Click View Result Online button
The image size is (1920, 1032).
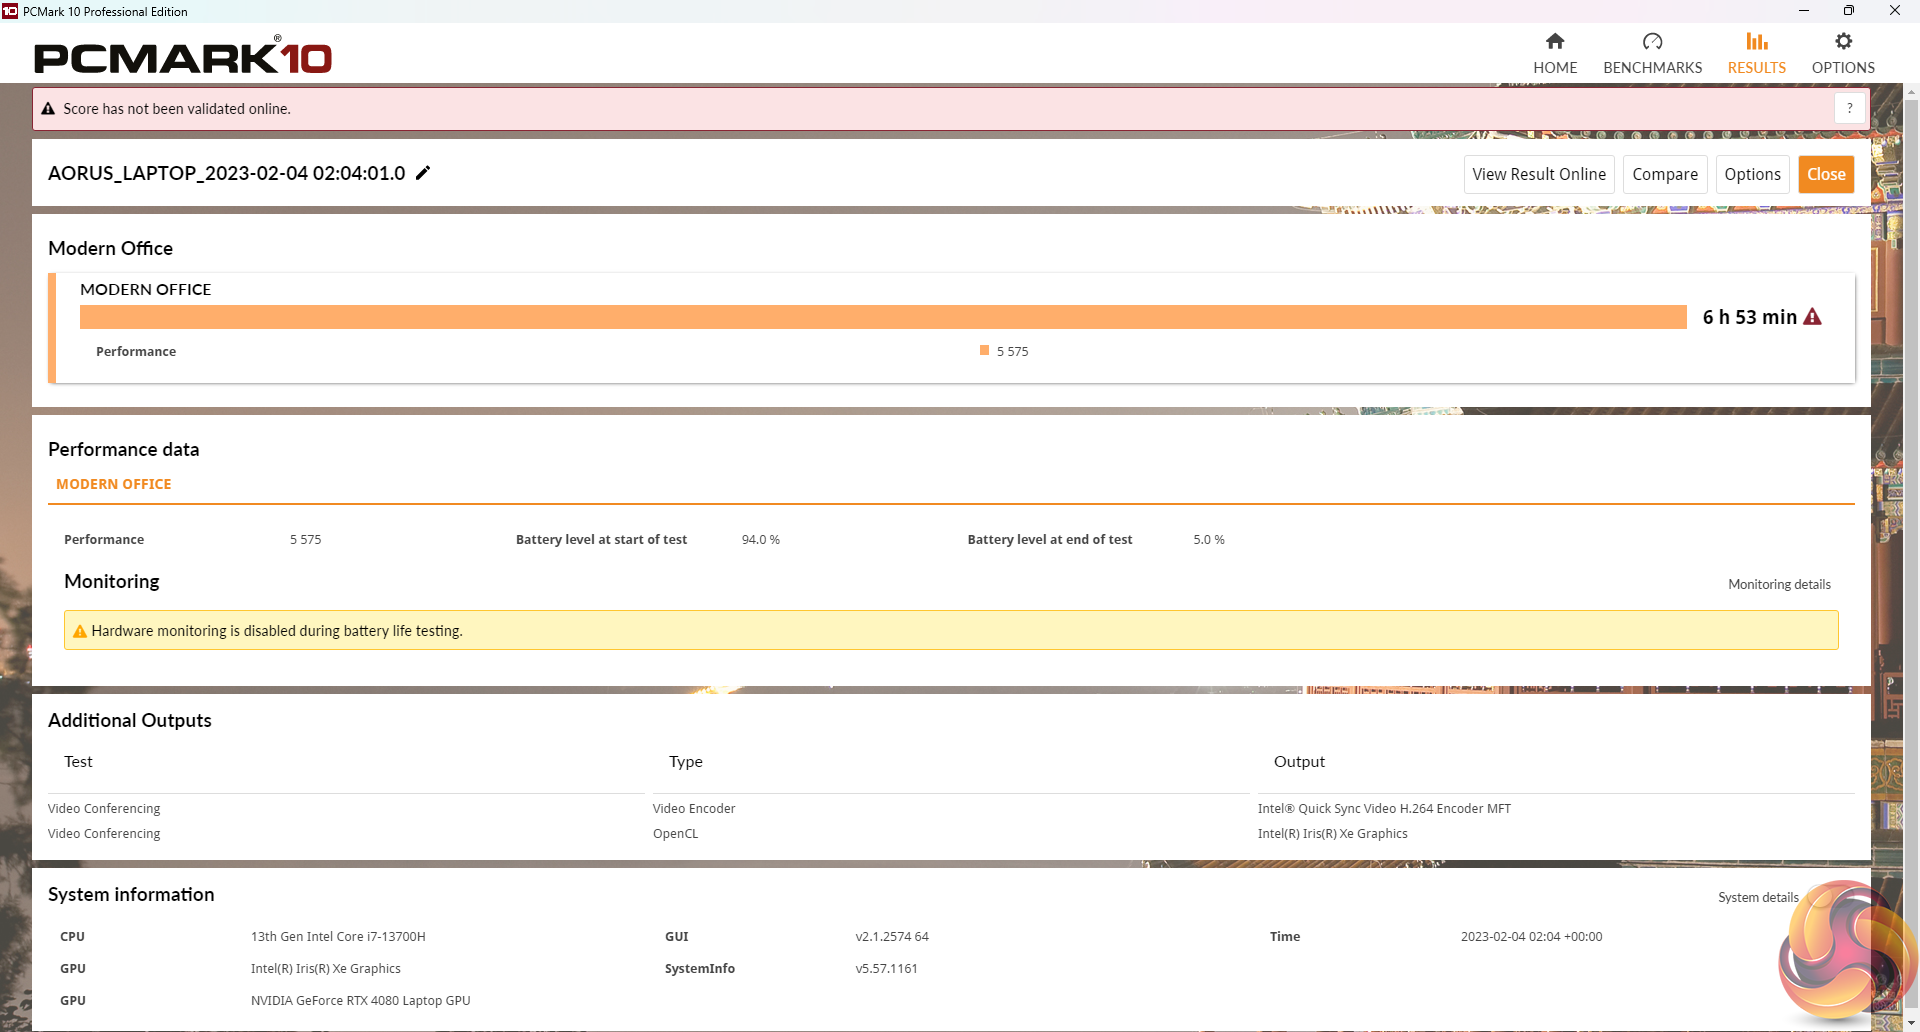pos(1539,174)
